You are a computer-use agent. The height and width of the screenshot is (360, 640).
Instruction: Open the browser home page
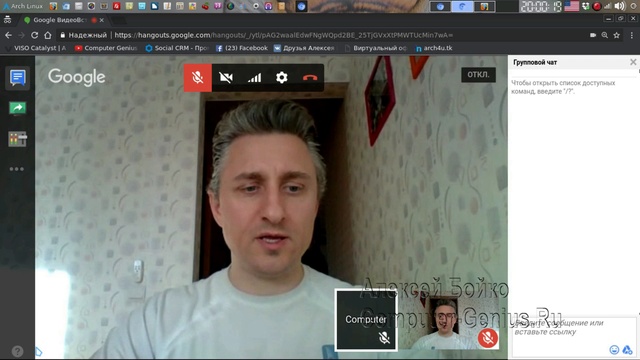48,35
